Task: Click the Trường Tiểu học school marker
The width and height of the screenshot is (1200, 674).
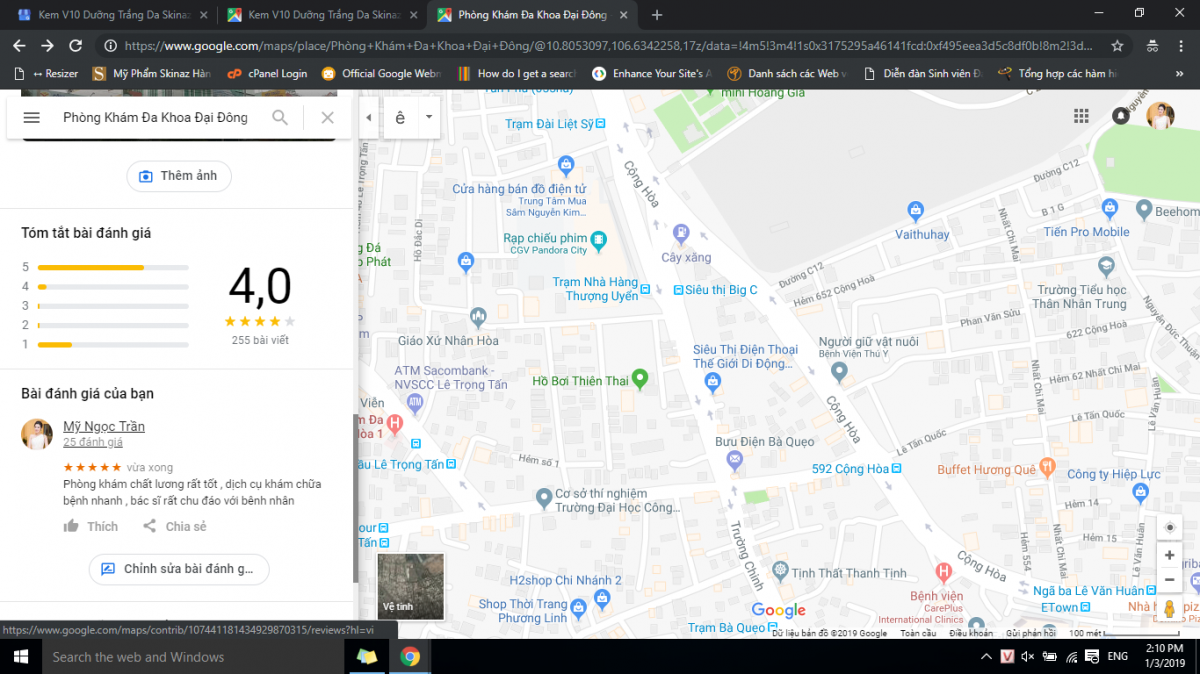Action: (x=1106, y=267)
